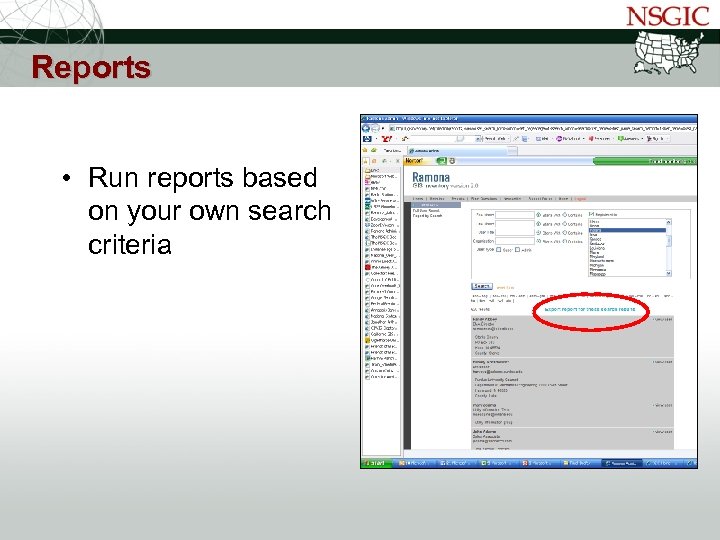This screenshot has width=720, height=540.
Task: Click the browser address bar
Action: [543, 129]
